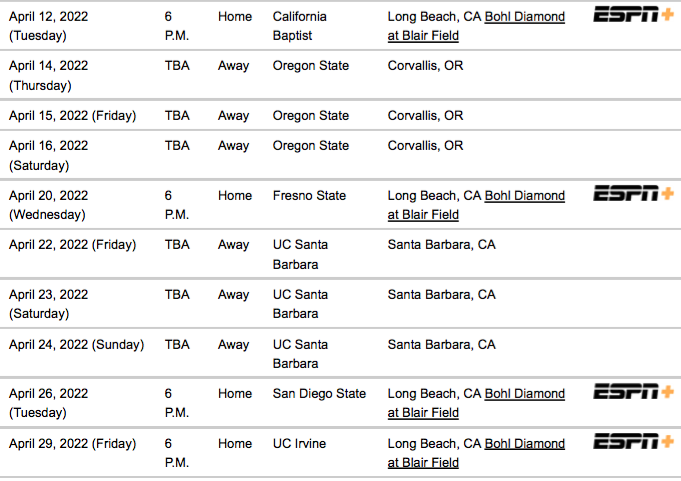Image resolution: width=681 pixels, height=481 pixels.
Task: Click ESPN+ logo for California Baptist game
Action: [634, 14]
